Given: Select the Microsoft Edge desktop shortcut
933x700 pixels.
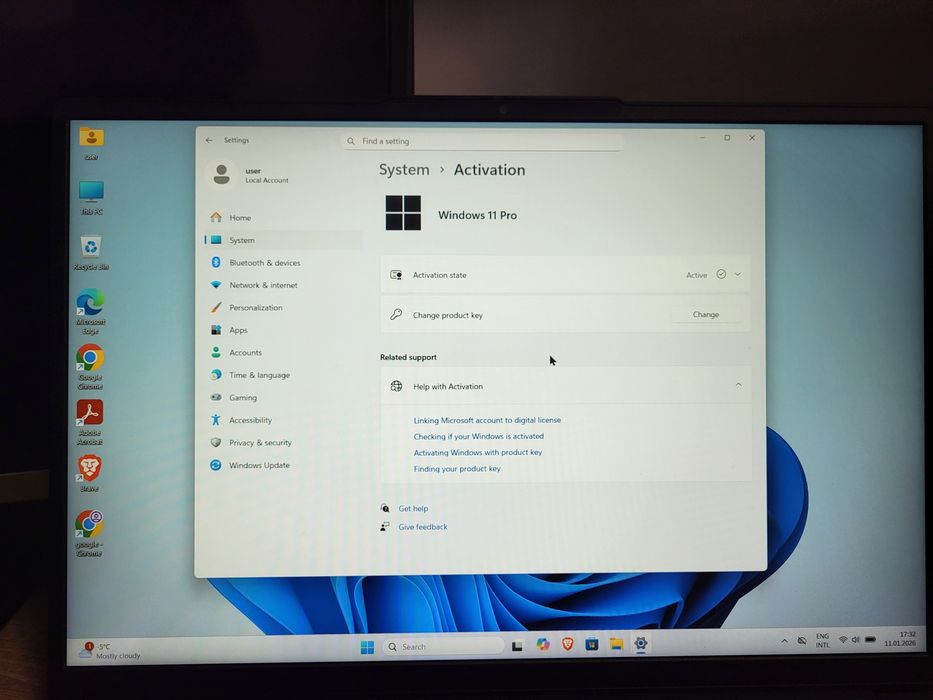Looking at the screenshot, I should pyautogui.click(x=90, y=311).
